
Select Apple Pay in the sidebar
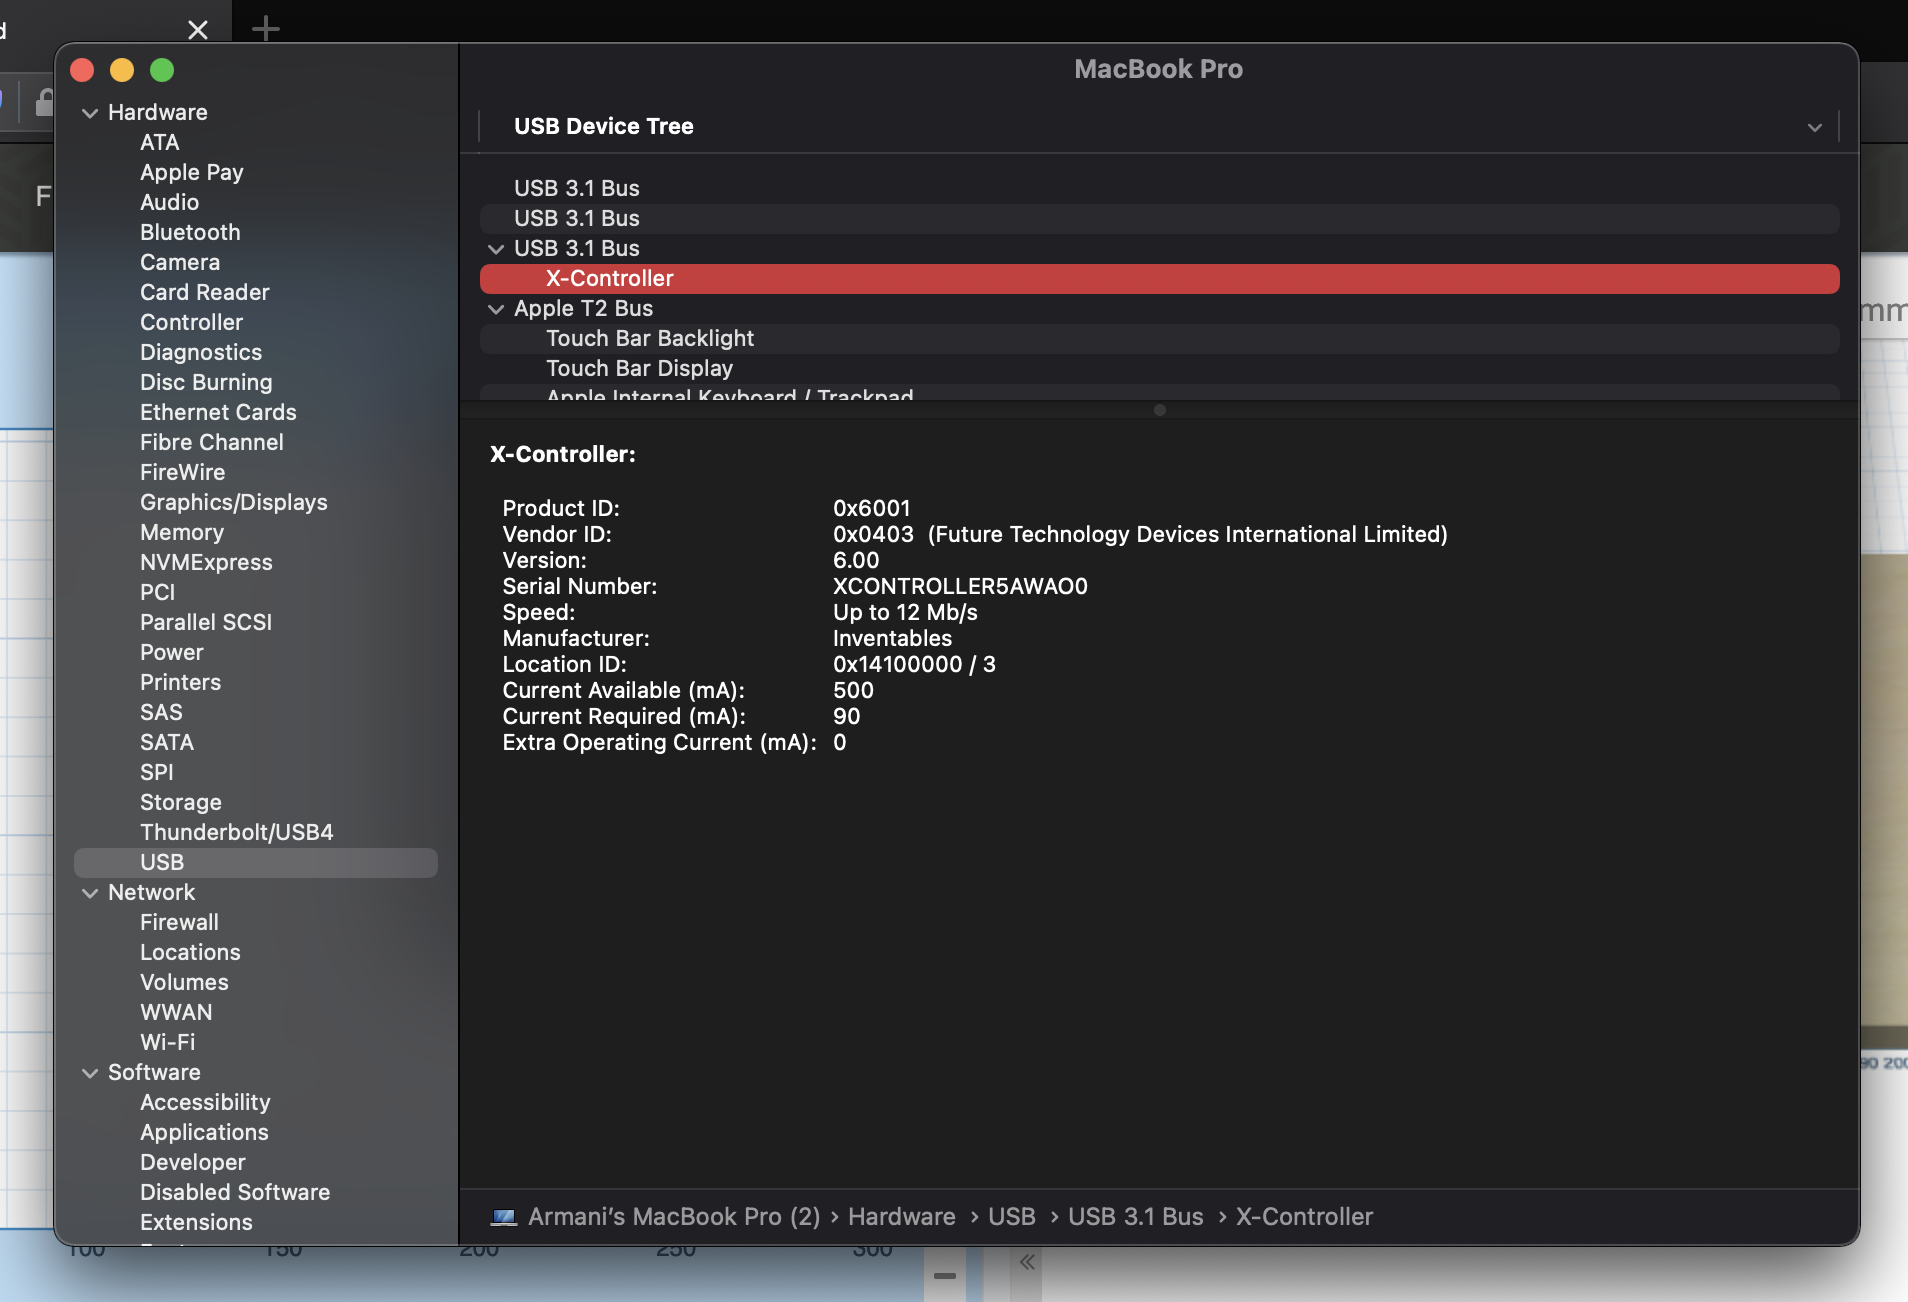point(192,173)
